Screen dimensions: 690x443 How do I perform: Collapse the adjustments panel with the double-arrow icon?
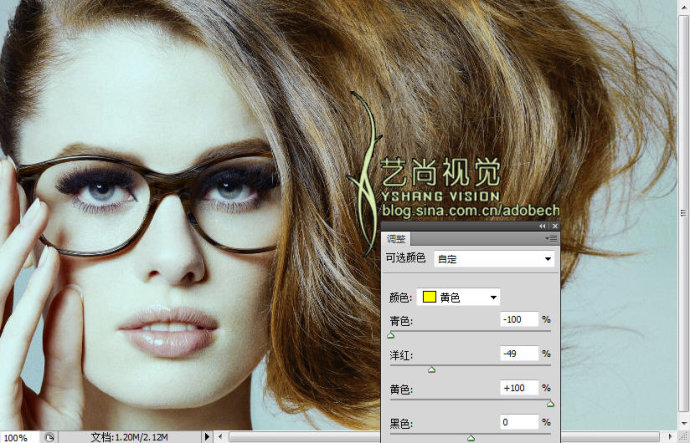click(542, 226)
